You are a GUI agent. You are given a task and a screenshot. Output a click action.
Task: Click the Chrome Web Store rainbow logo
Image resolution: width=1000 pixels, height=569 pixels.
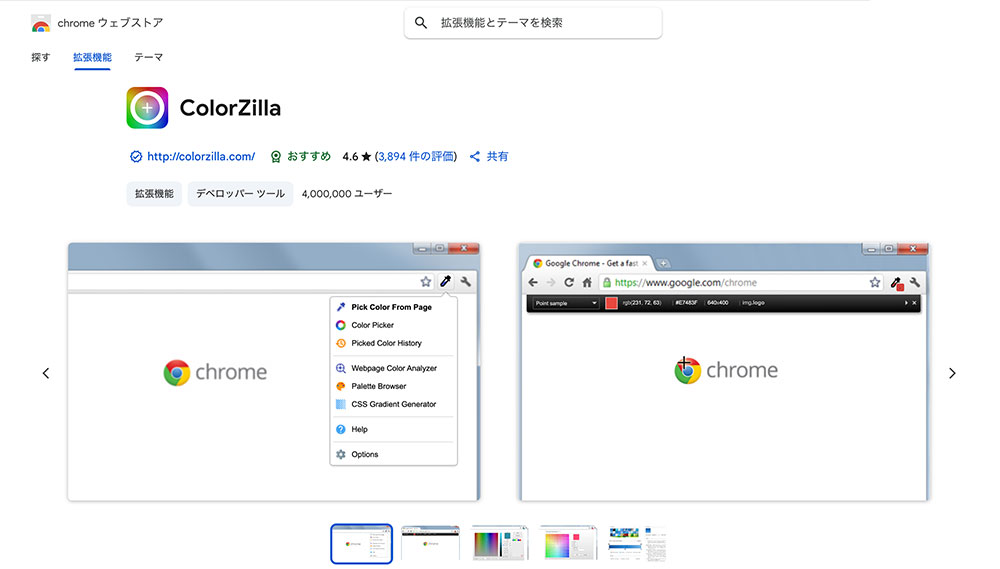(41, 24)
